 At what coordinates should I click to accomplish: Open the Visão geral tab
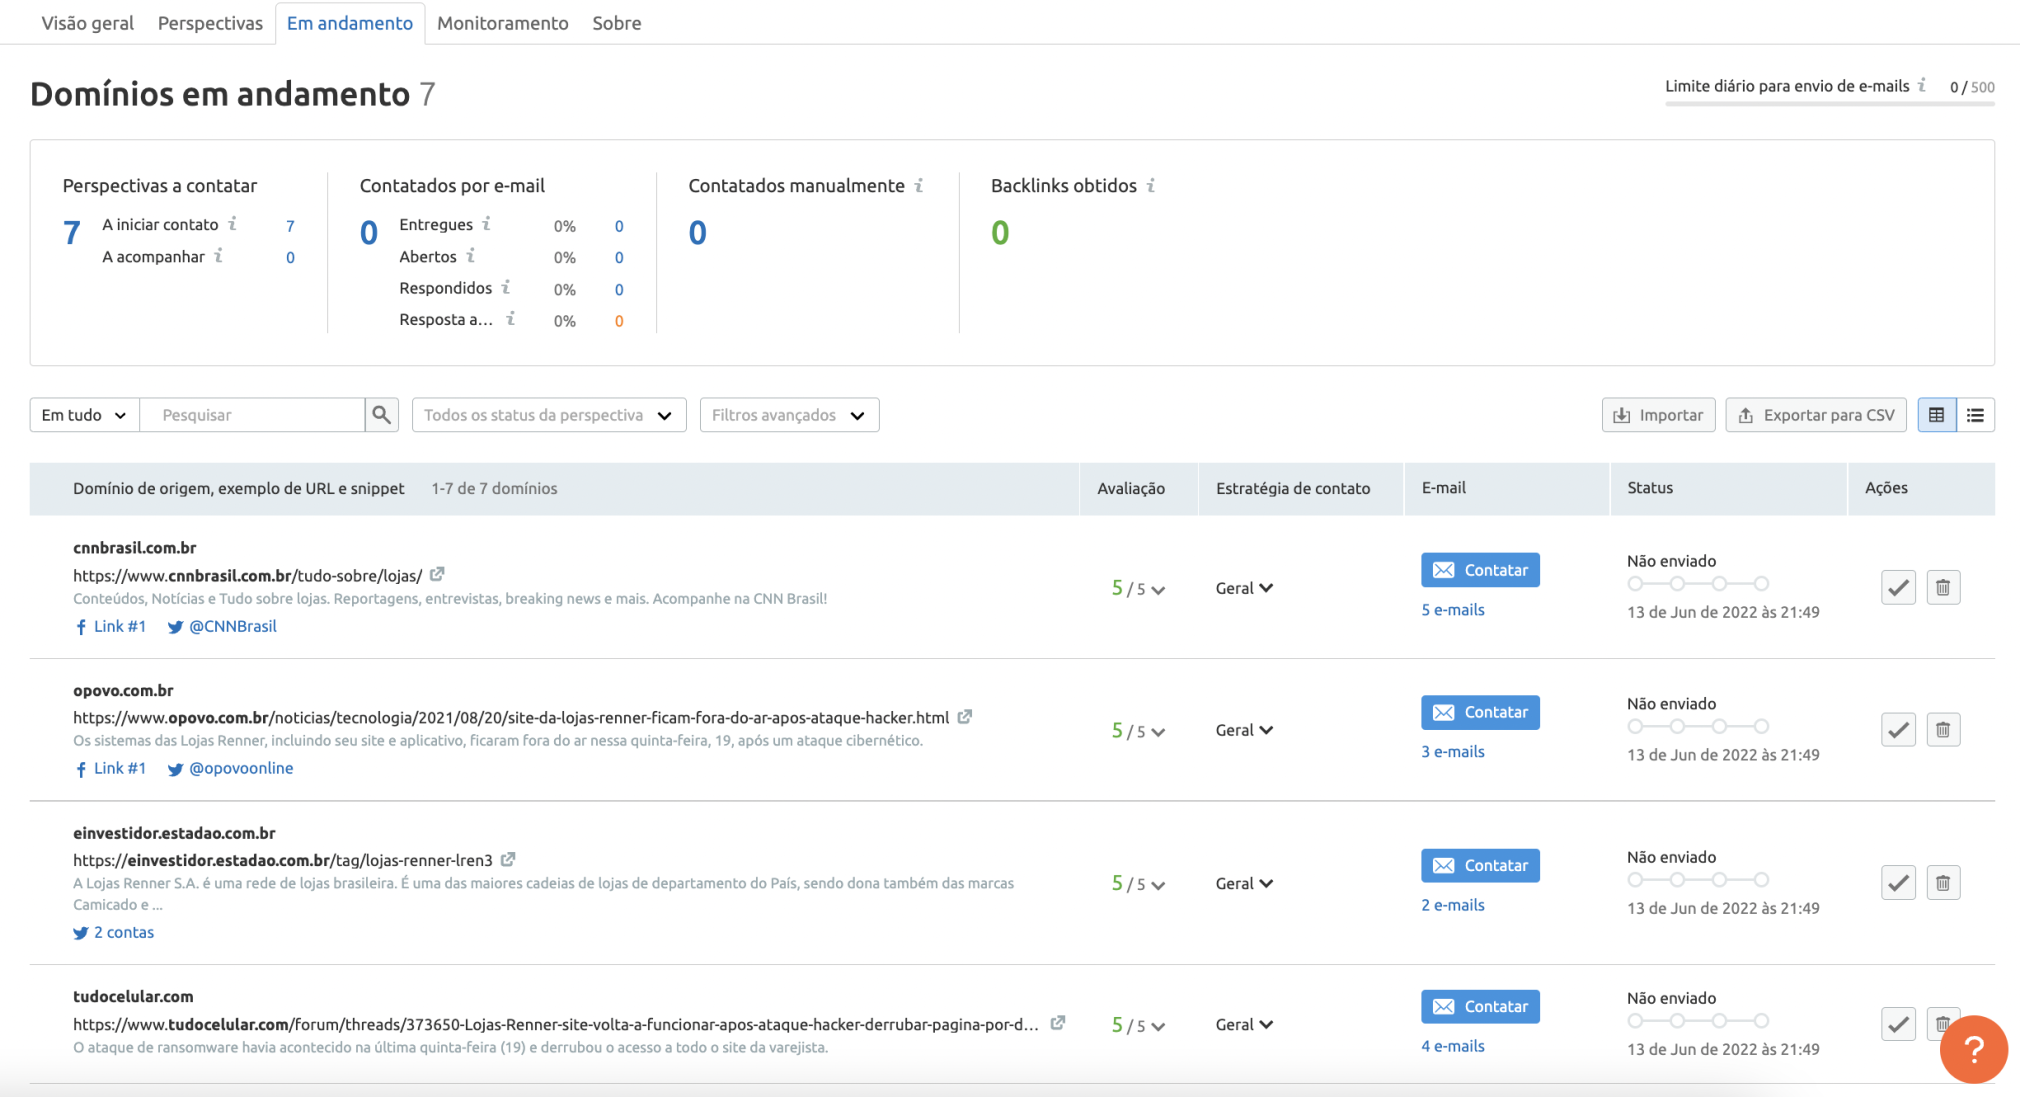[87, 23]
